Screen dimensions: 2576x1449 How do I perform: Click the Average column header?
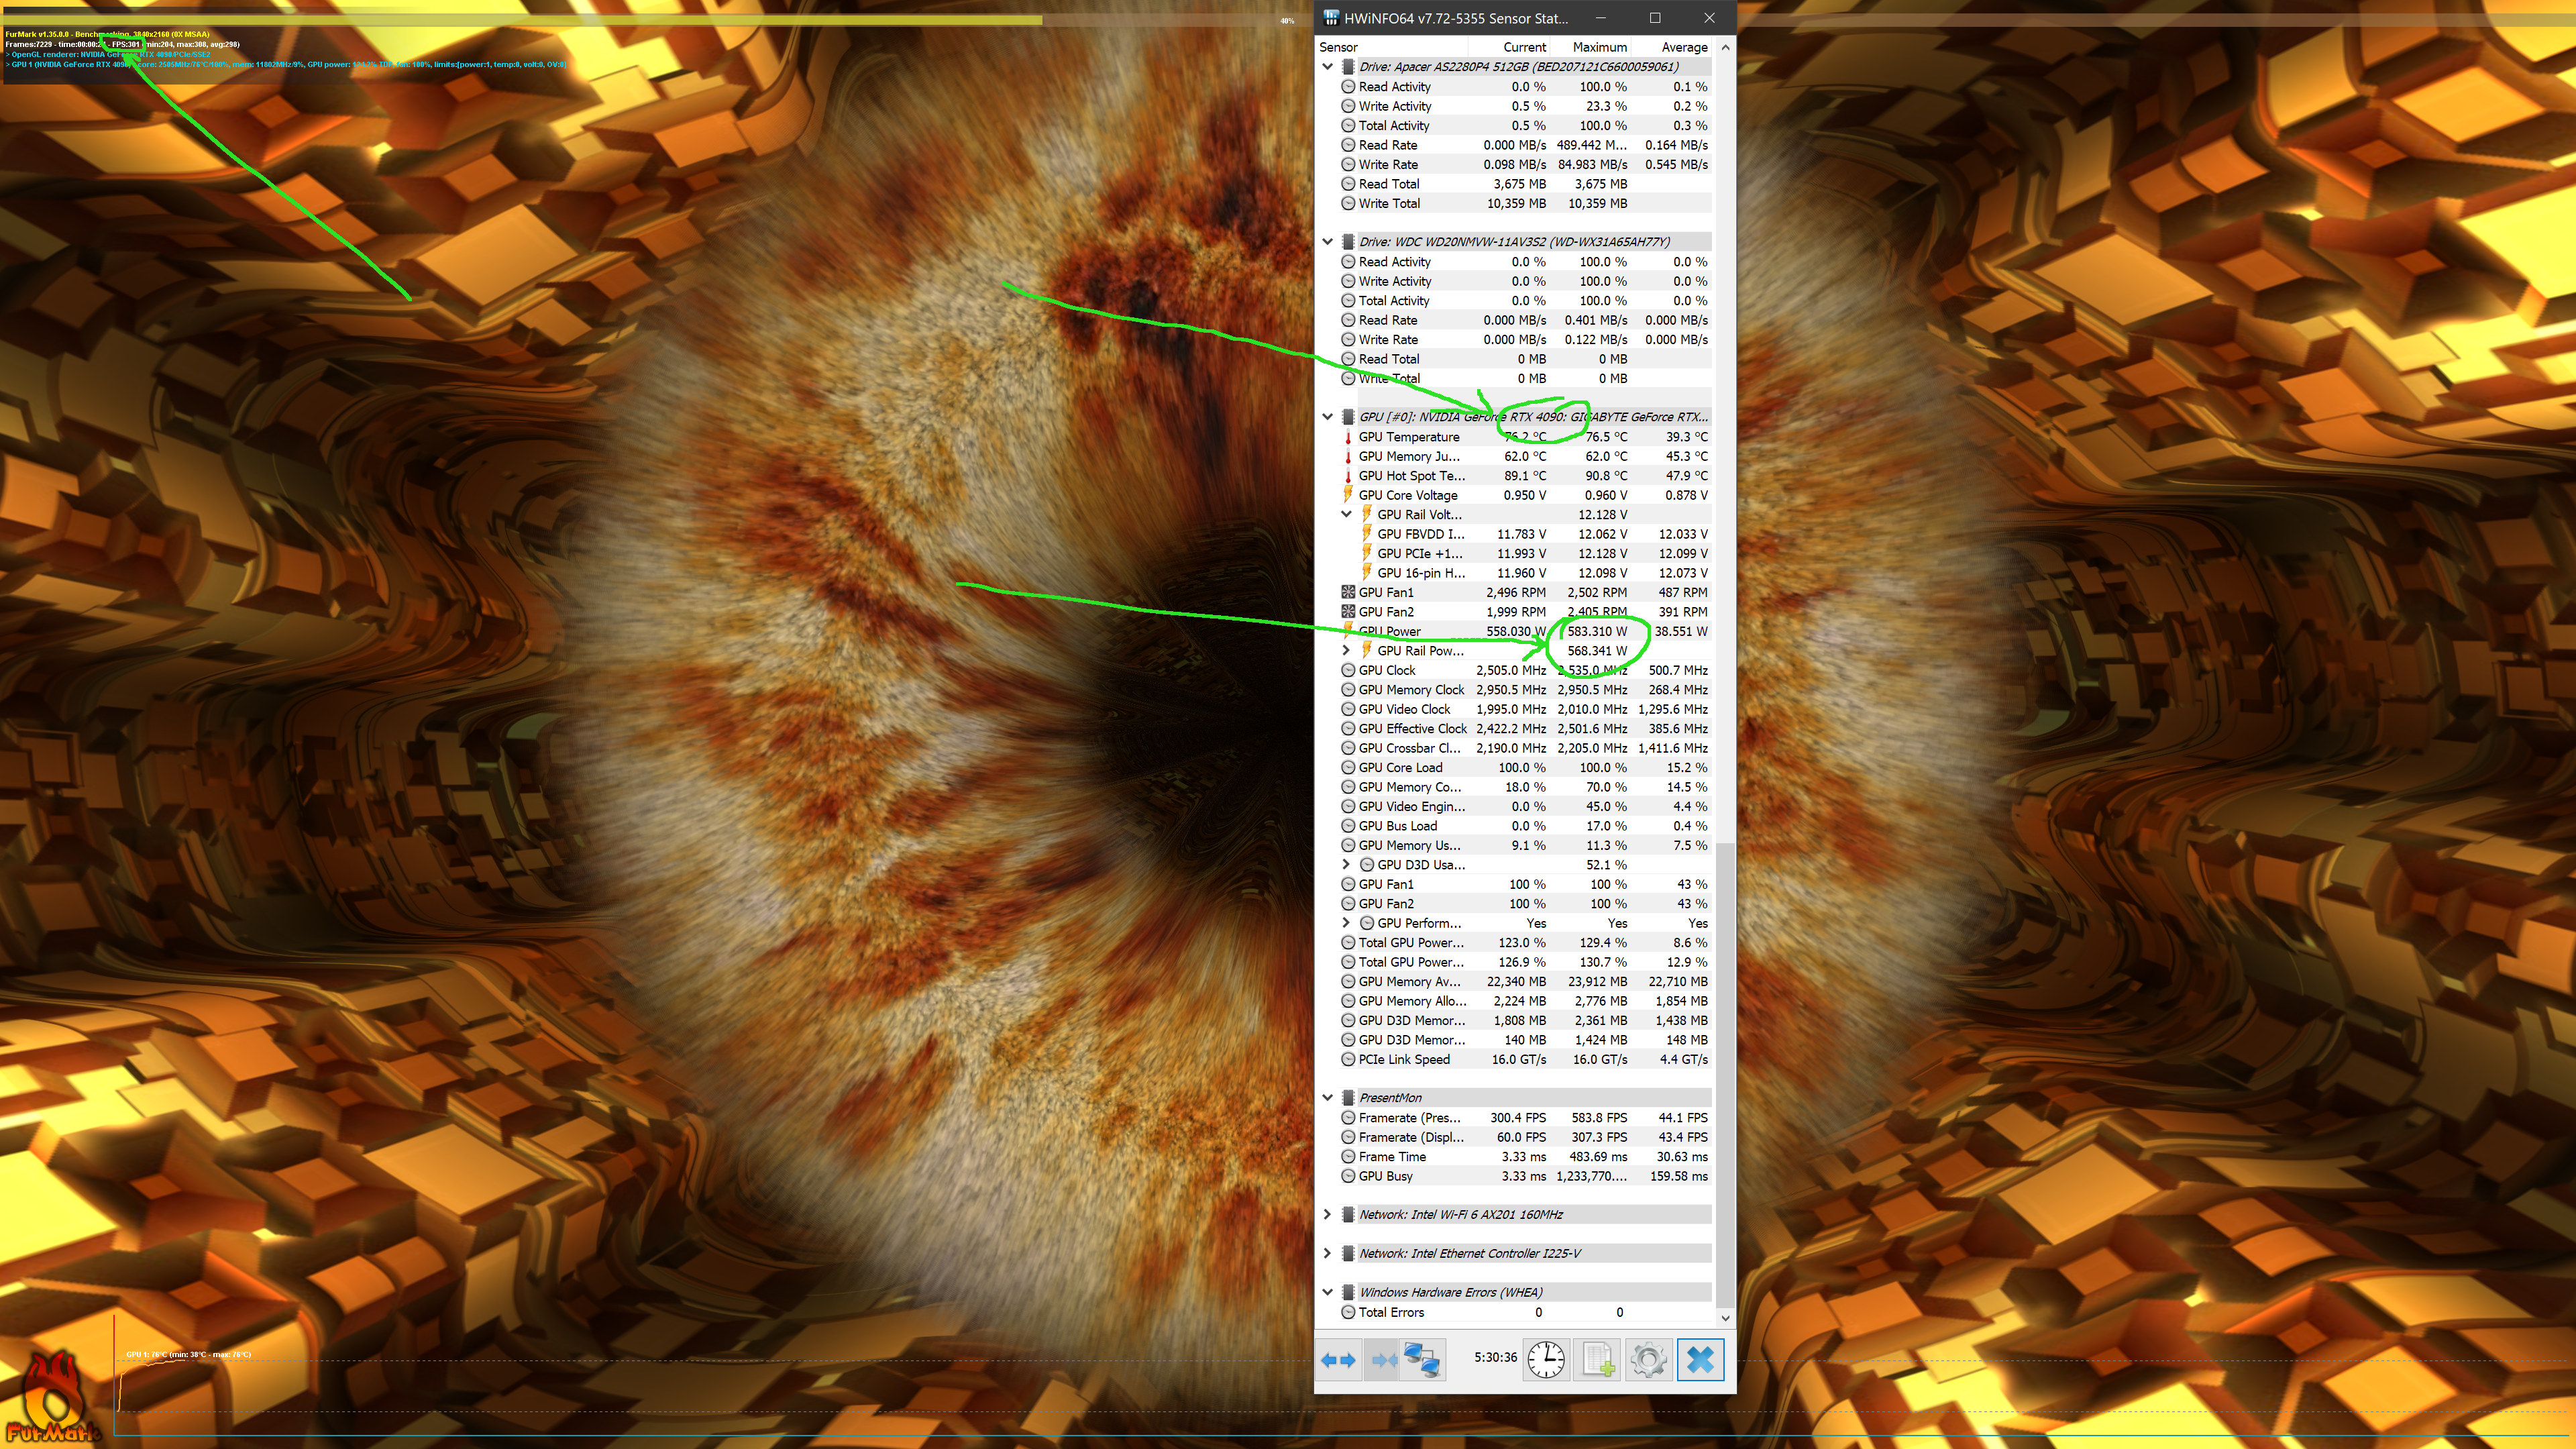point(1684,47)
